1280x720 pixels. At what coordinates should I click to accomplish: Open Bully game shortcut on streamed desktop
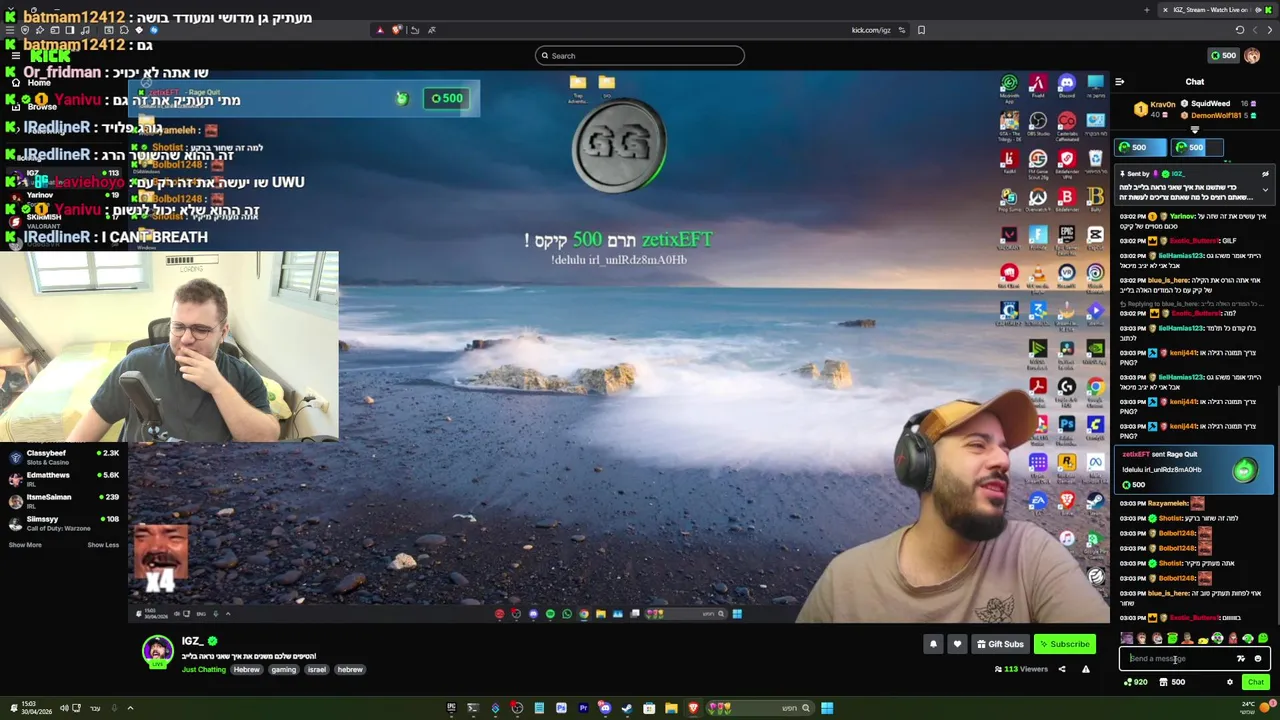pos(1096,196)
